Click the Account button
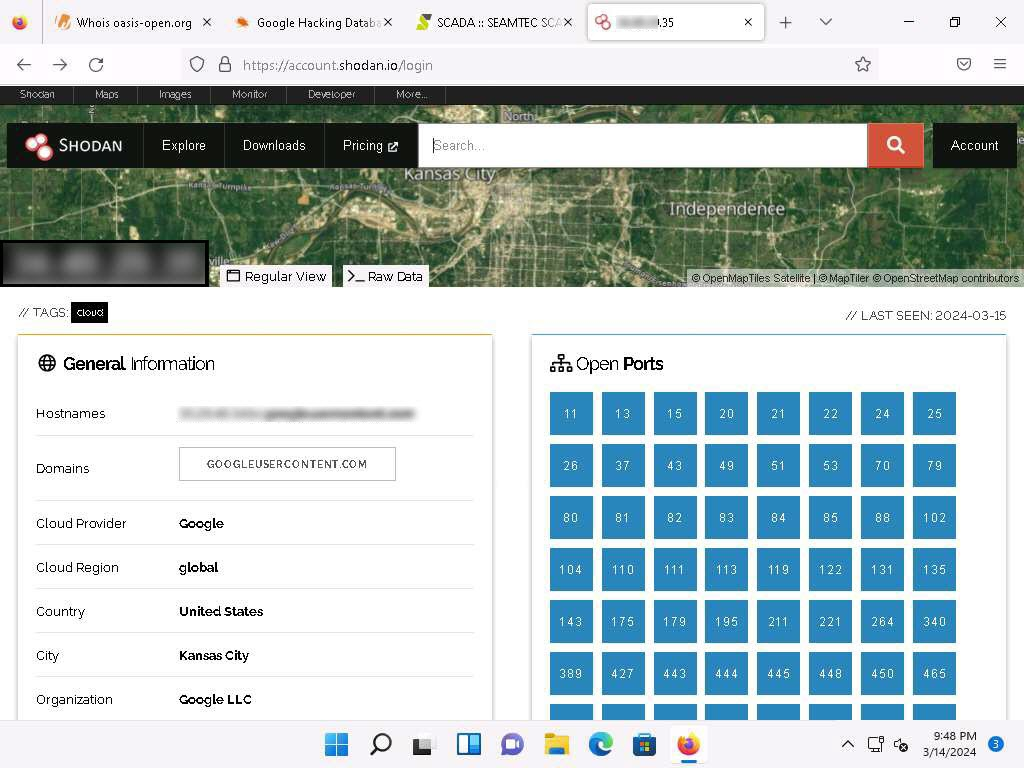The image size is (1024, 768). 974,146
